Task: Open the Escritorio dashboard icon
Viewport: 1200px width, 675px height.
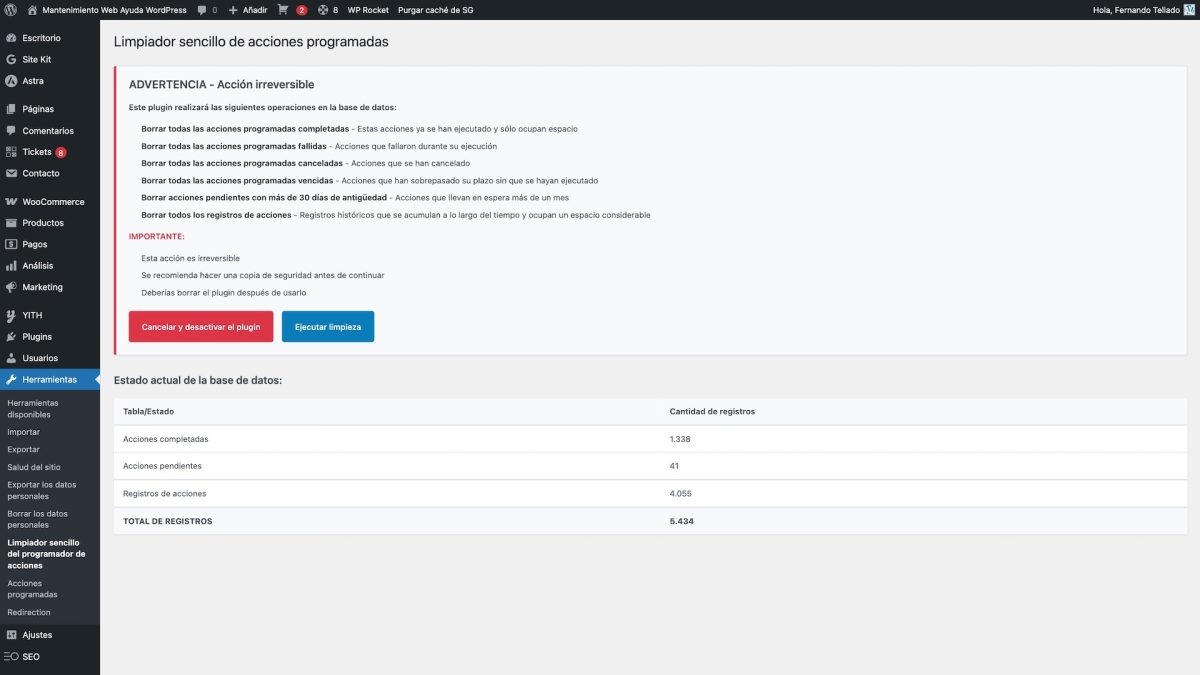Action: click(x=10, y=38)
